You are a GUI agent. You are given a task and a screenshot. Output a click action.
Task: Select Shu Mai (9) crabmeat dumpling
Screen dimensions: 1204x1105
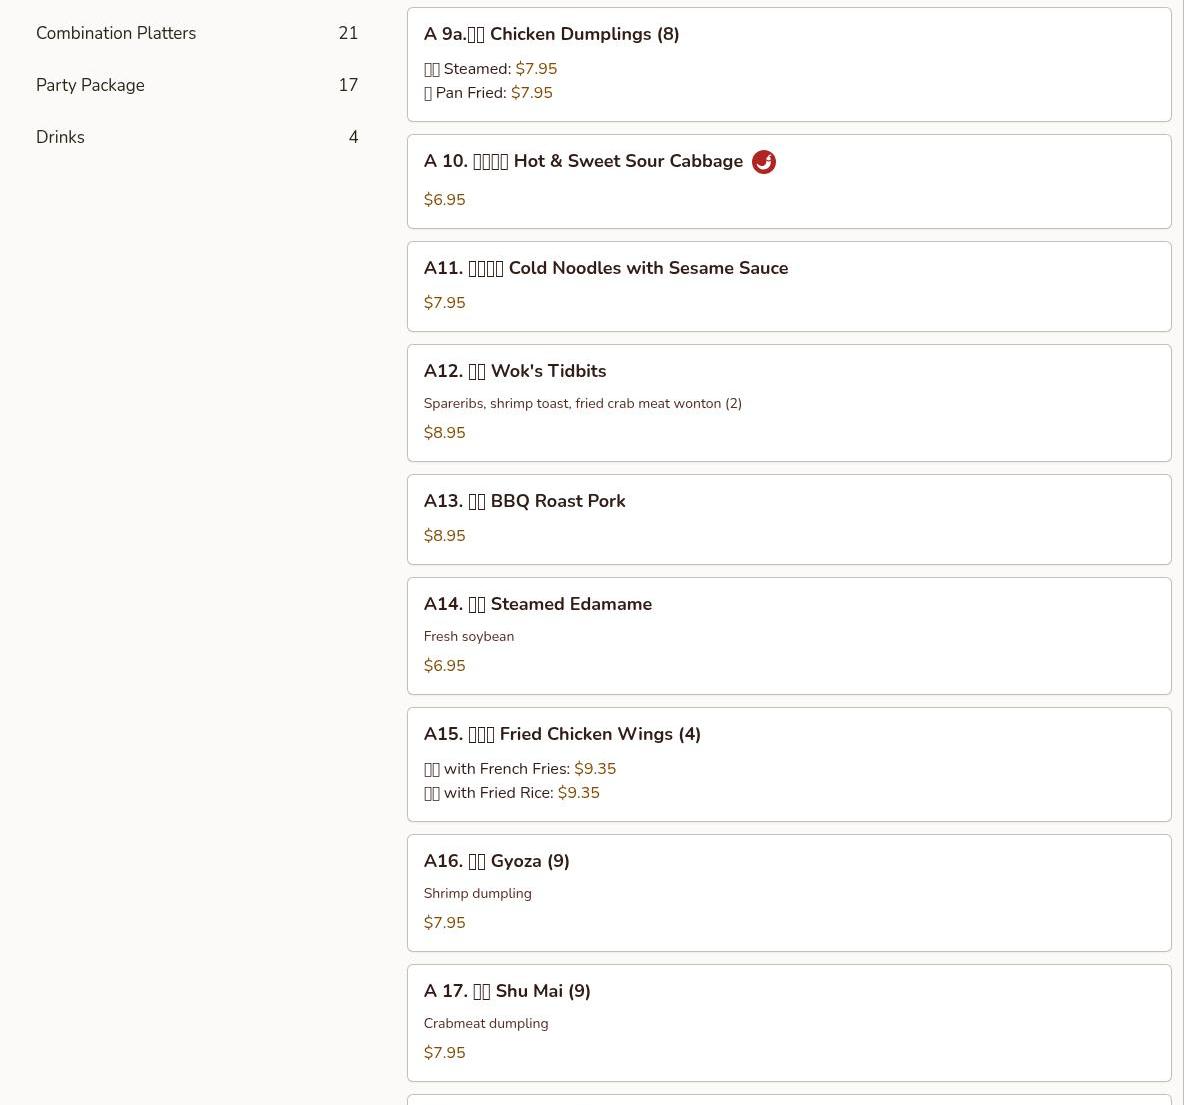point(507,991)
